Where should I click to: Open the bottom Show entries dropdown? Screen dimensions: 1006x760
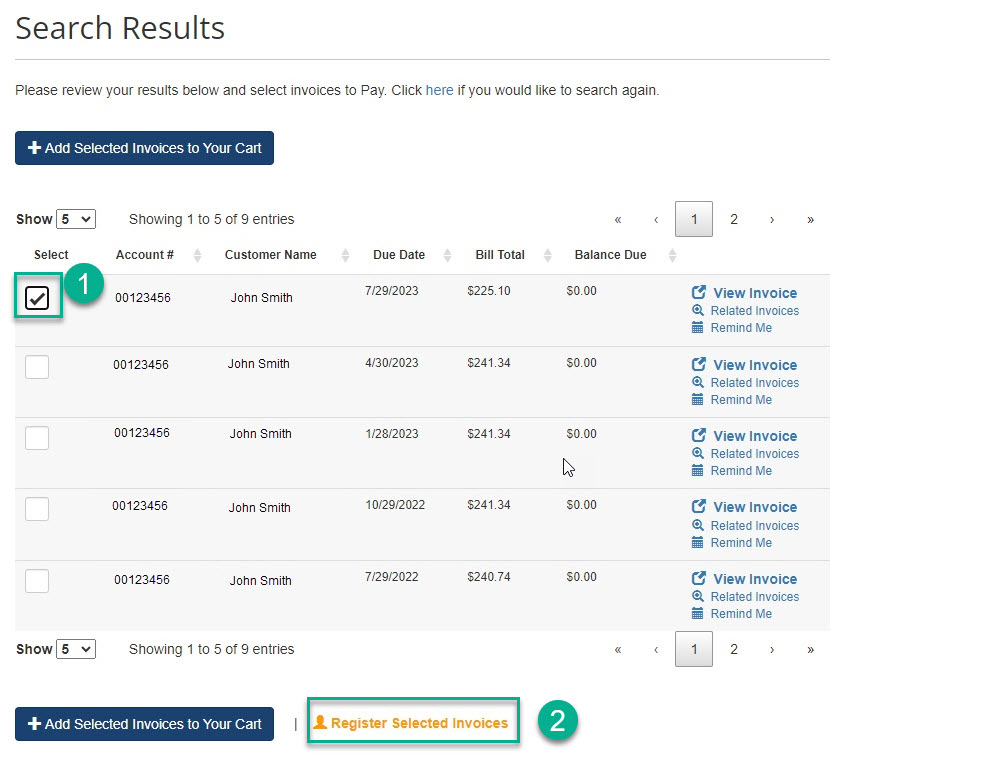click(x=77, y=649)
